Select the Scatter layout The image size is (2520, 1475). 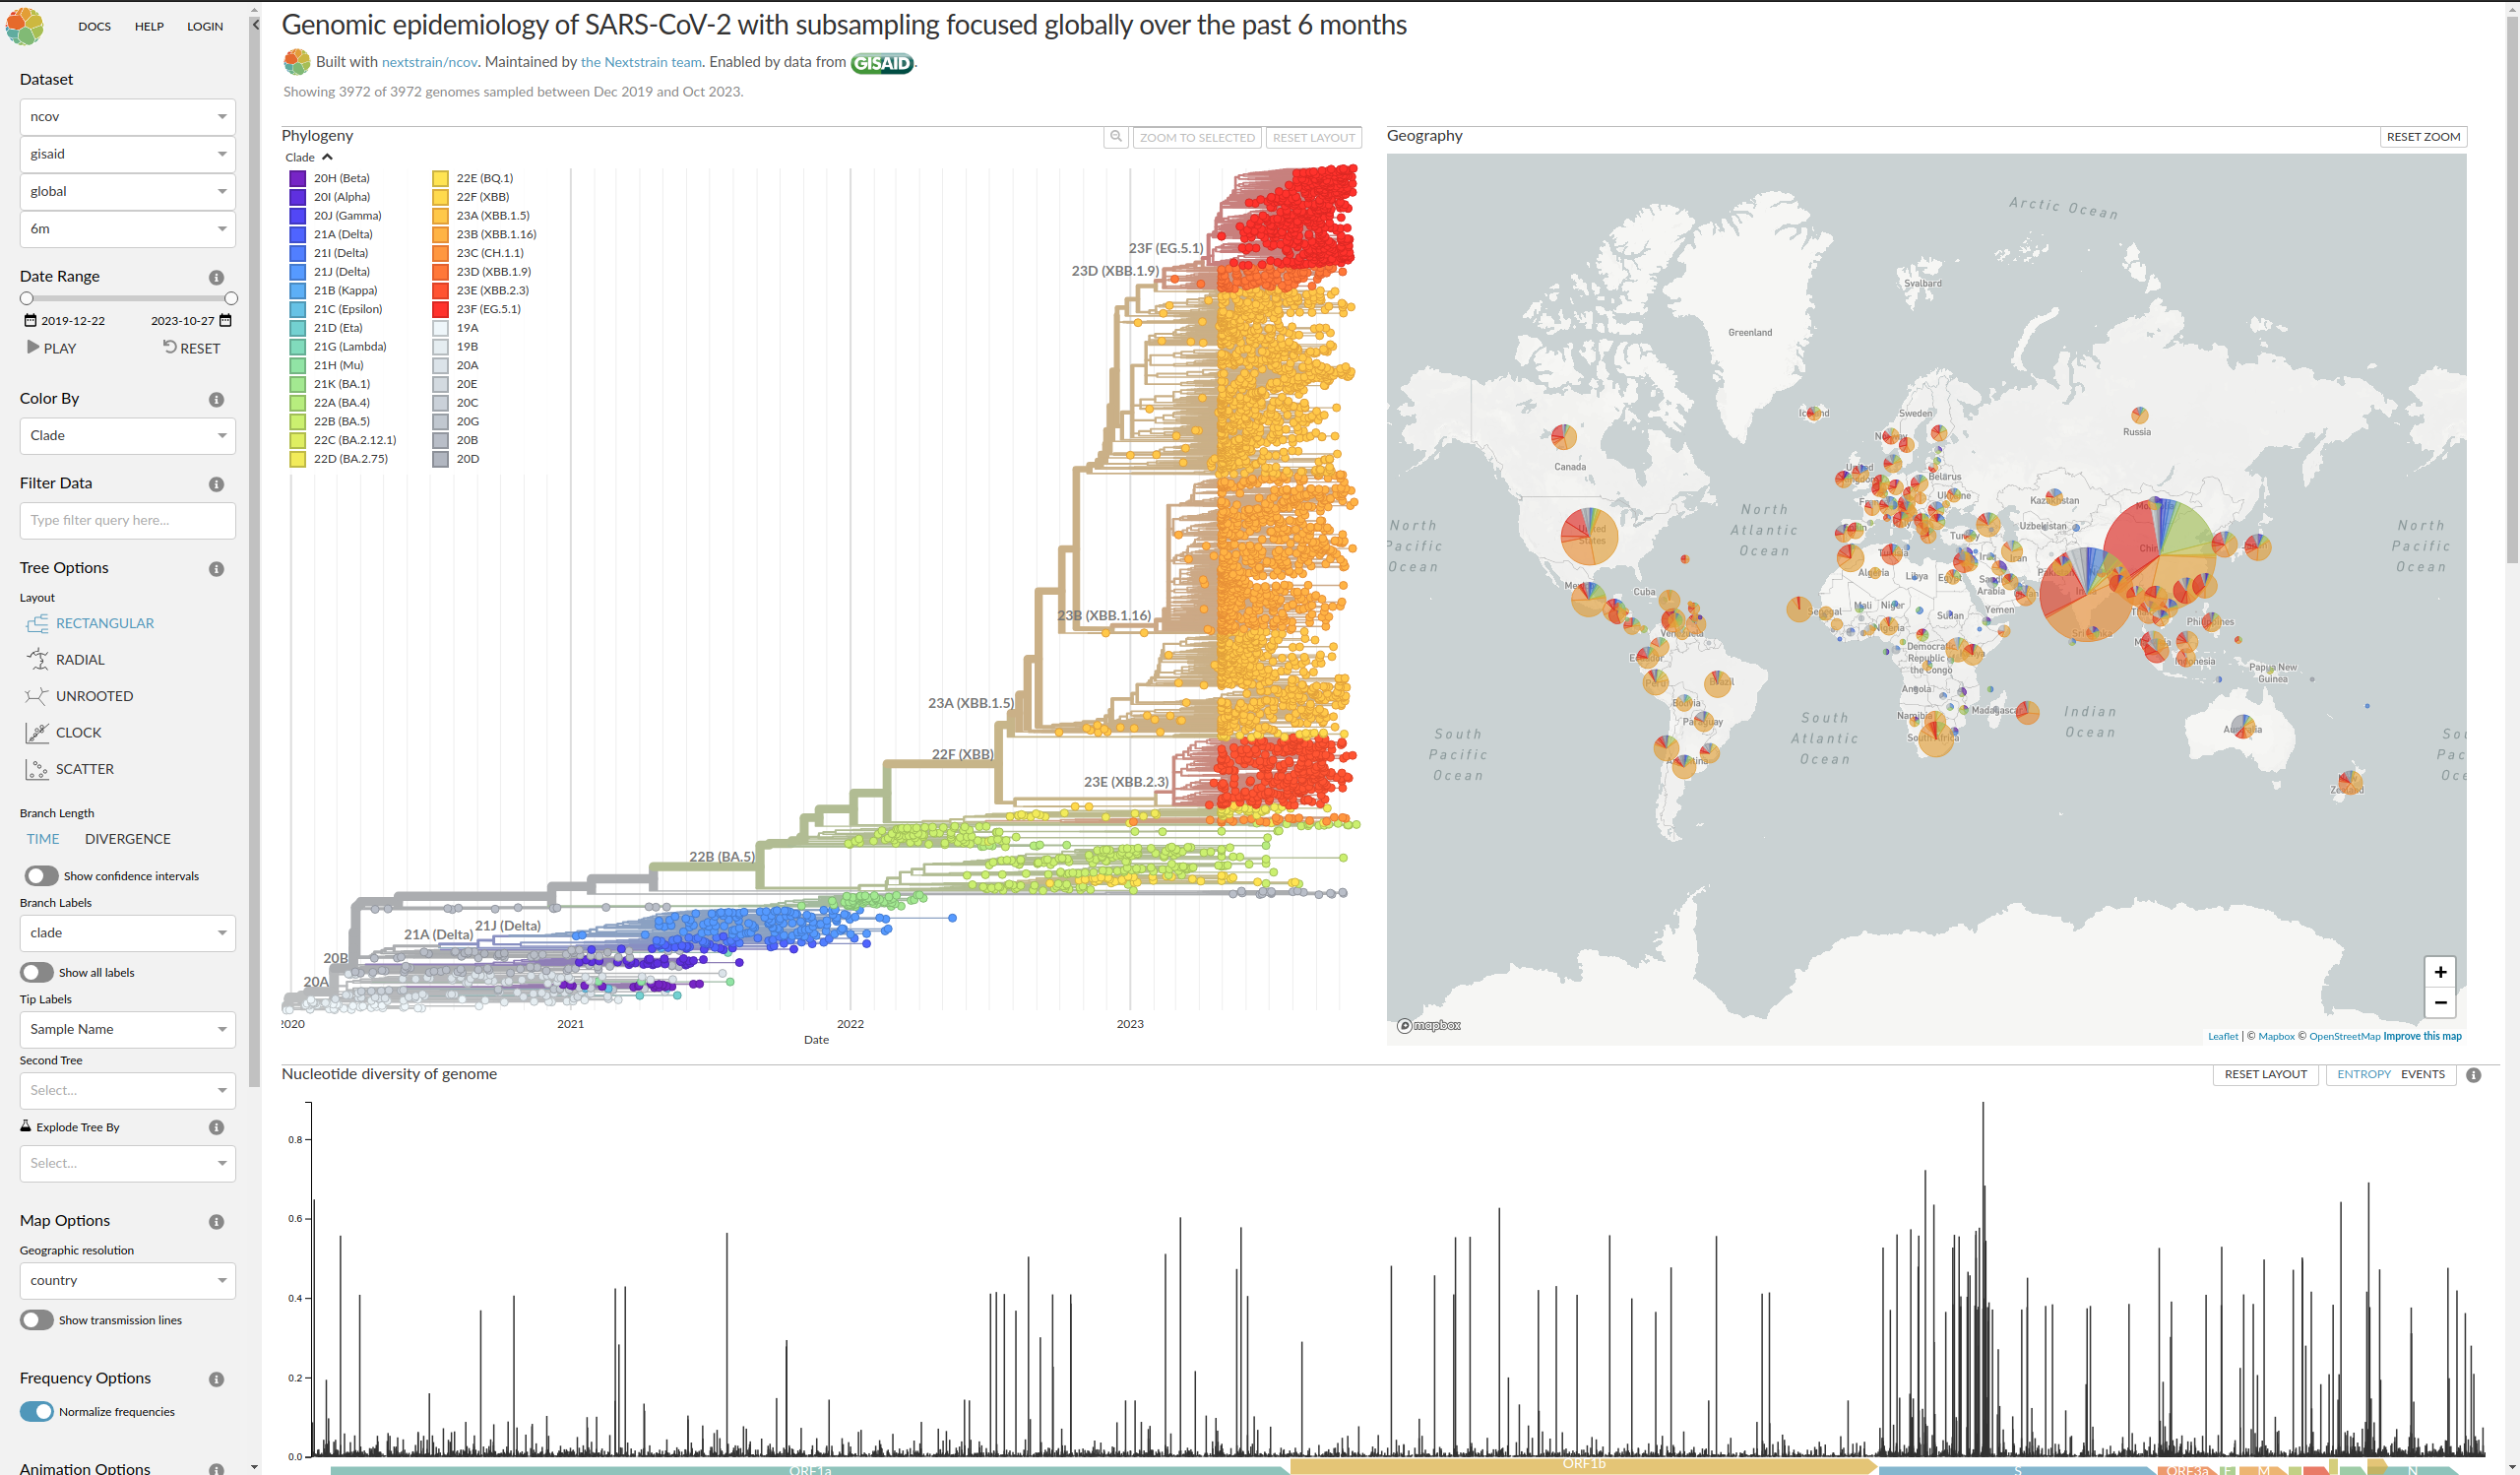pyautogui.click(x=70, y=769)
